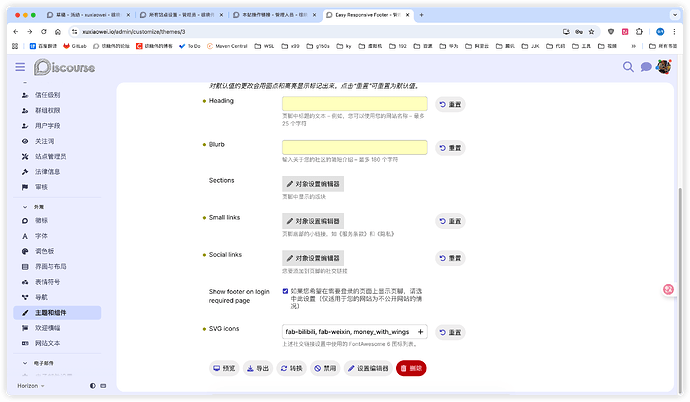This screenshot has width=690, height=402.
Task: Reset the Blurb setting with 重置
Action: (451, 148)
